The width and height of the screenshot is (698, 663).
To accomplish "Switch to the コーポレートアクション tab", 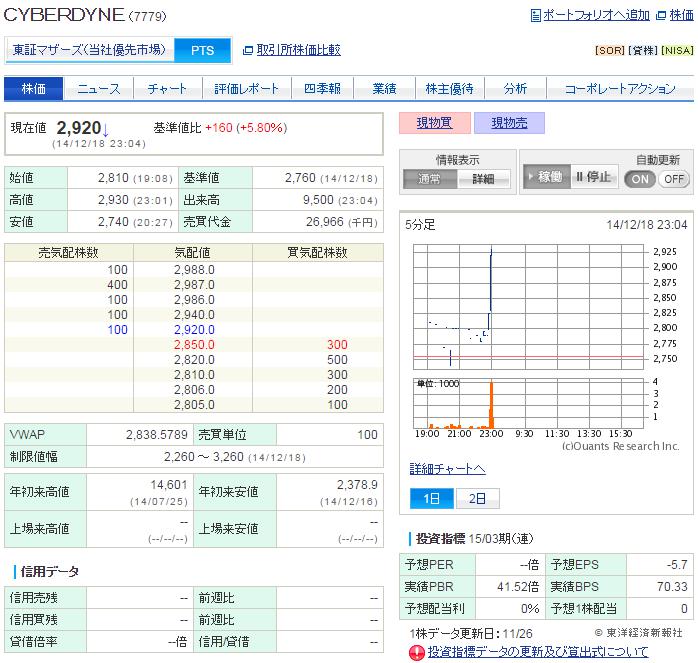I will (620, 89).
